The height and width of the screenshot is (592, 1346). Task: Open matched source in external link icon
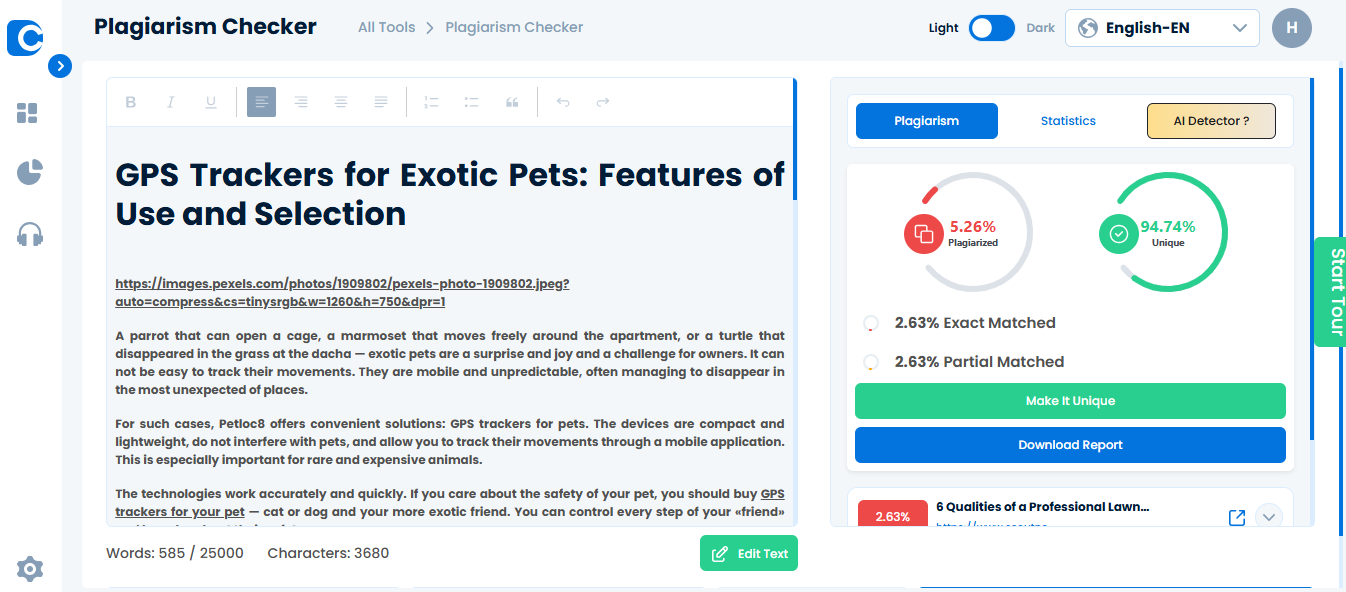[1237, 517]
